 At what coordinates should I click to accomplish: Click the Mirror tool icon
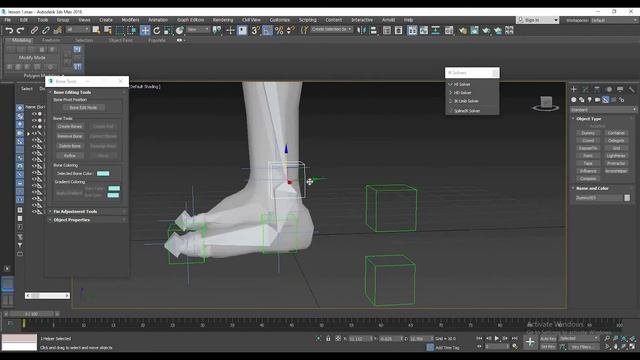(x=362, y=30)
